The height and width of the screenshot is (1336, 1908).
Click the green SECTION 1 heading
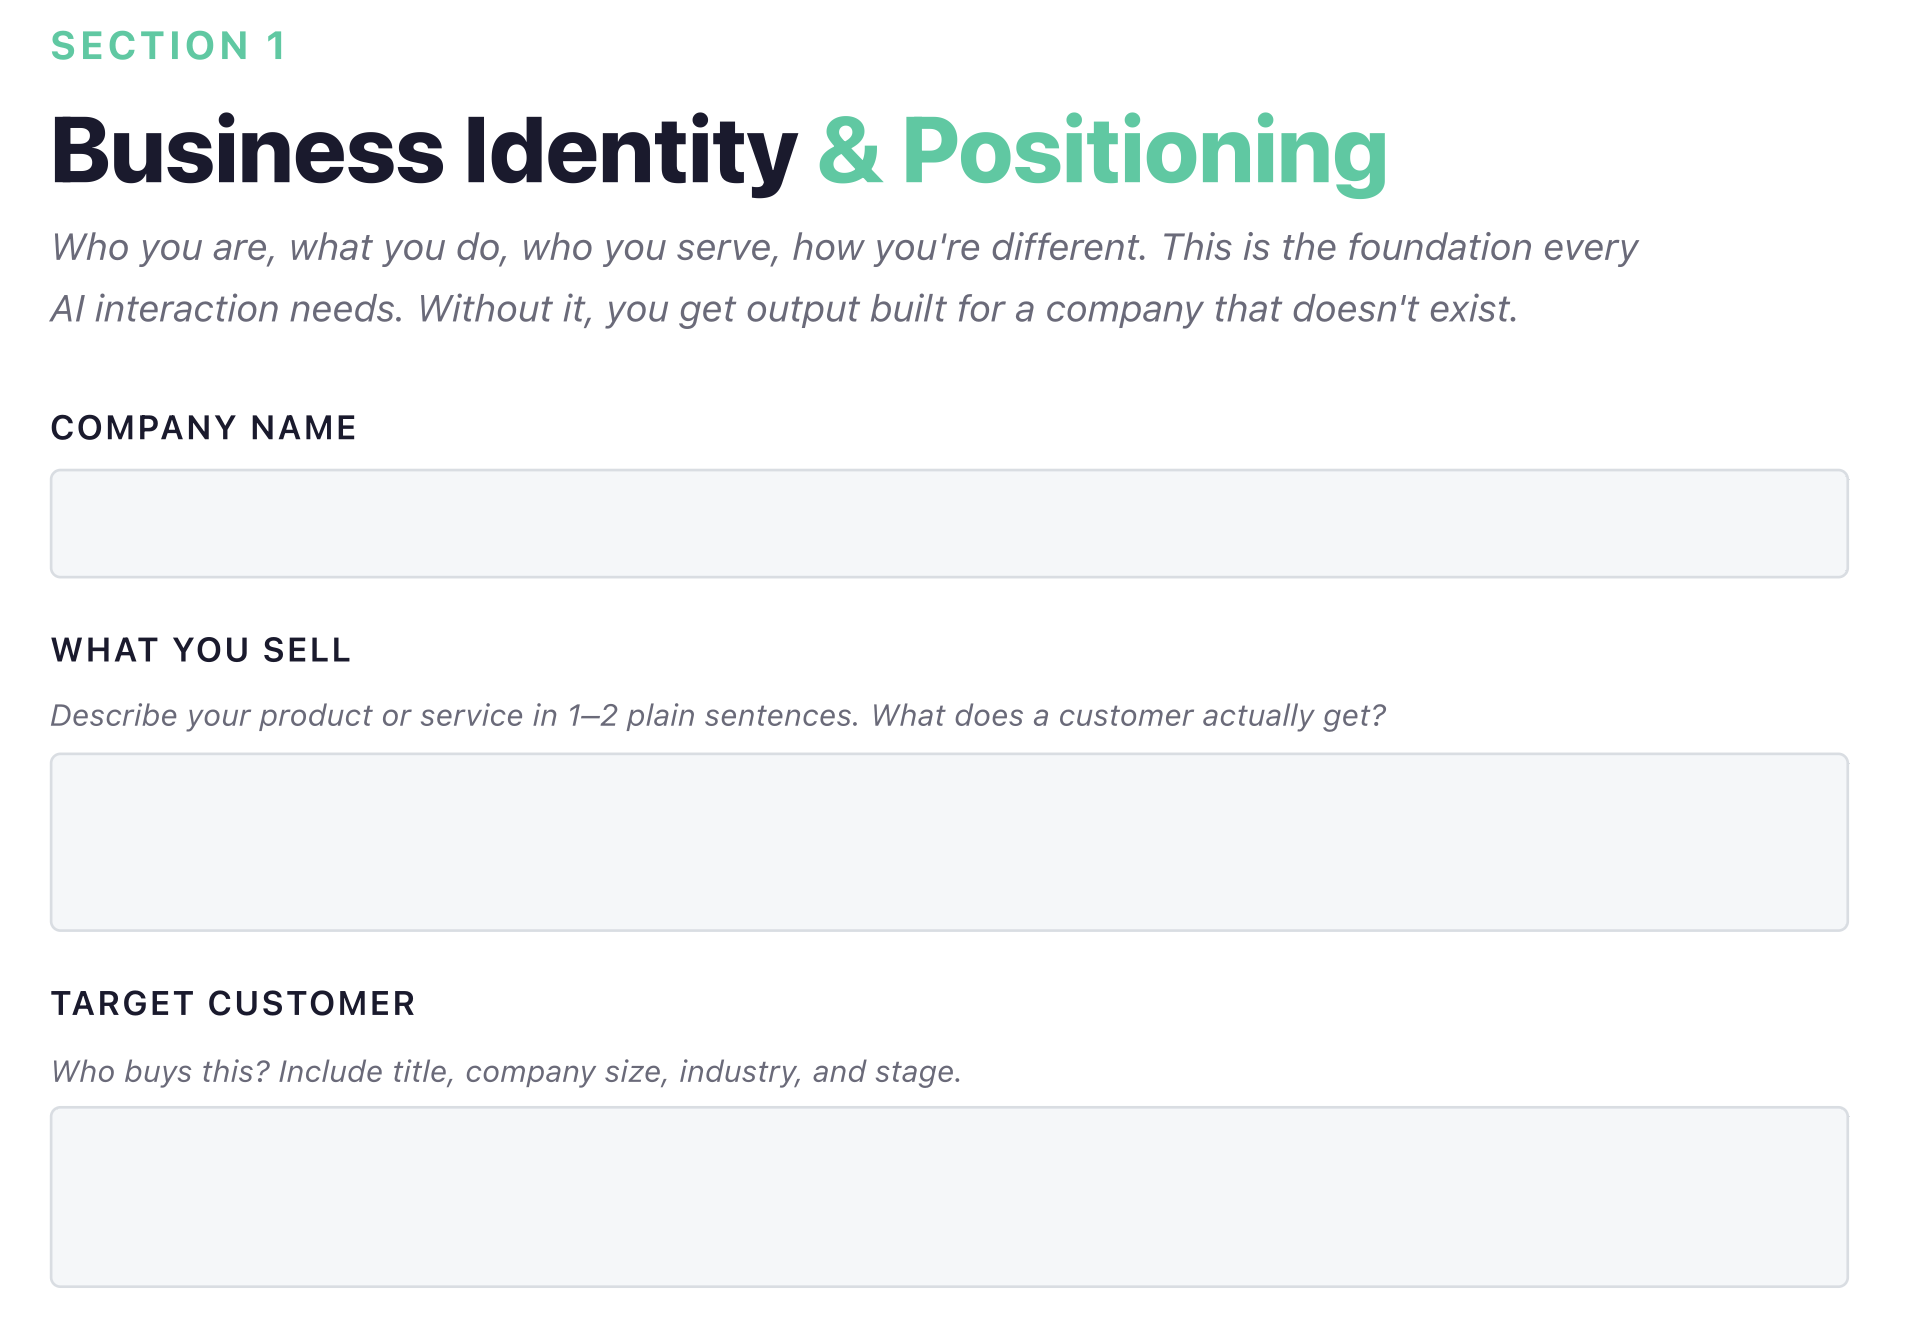click(169, 46)
